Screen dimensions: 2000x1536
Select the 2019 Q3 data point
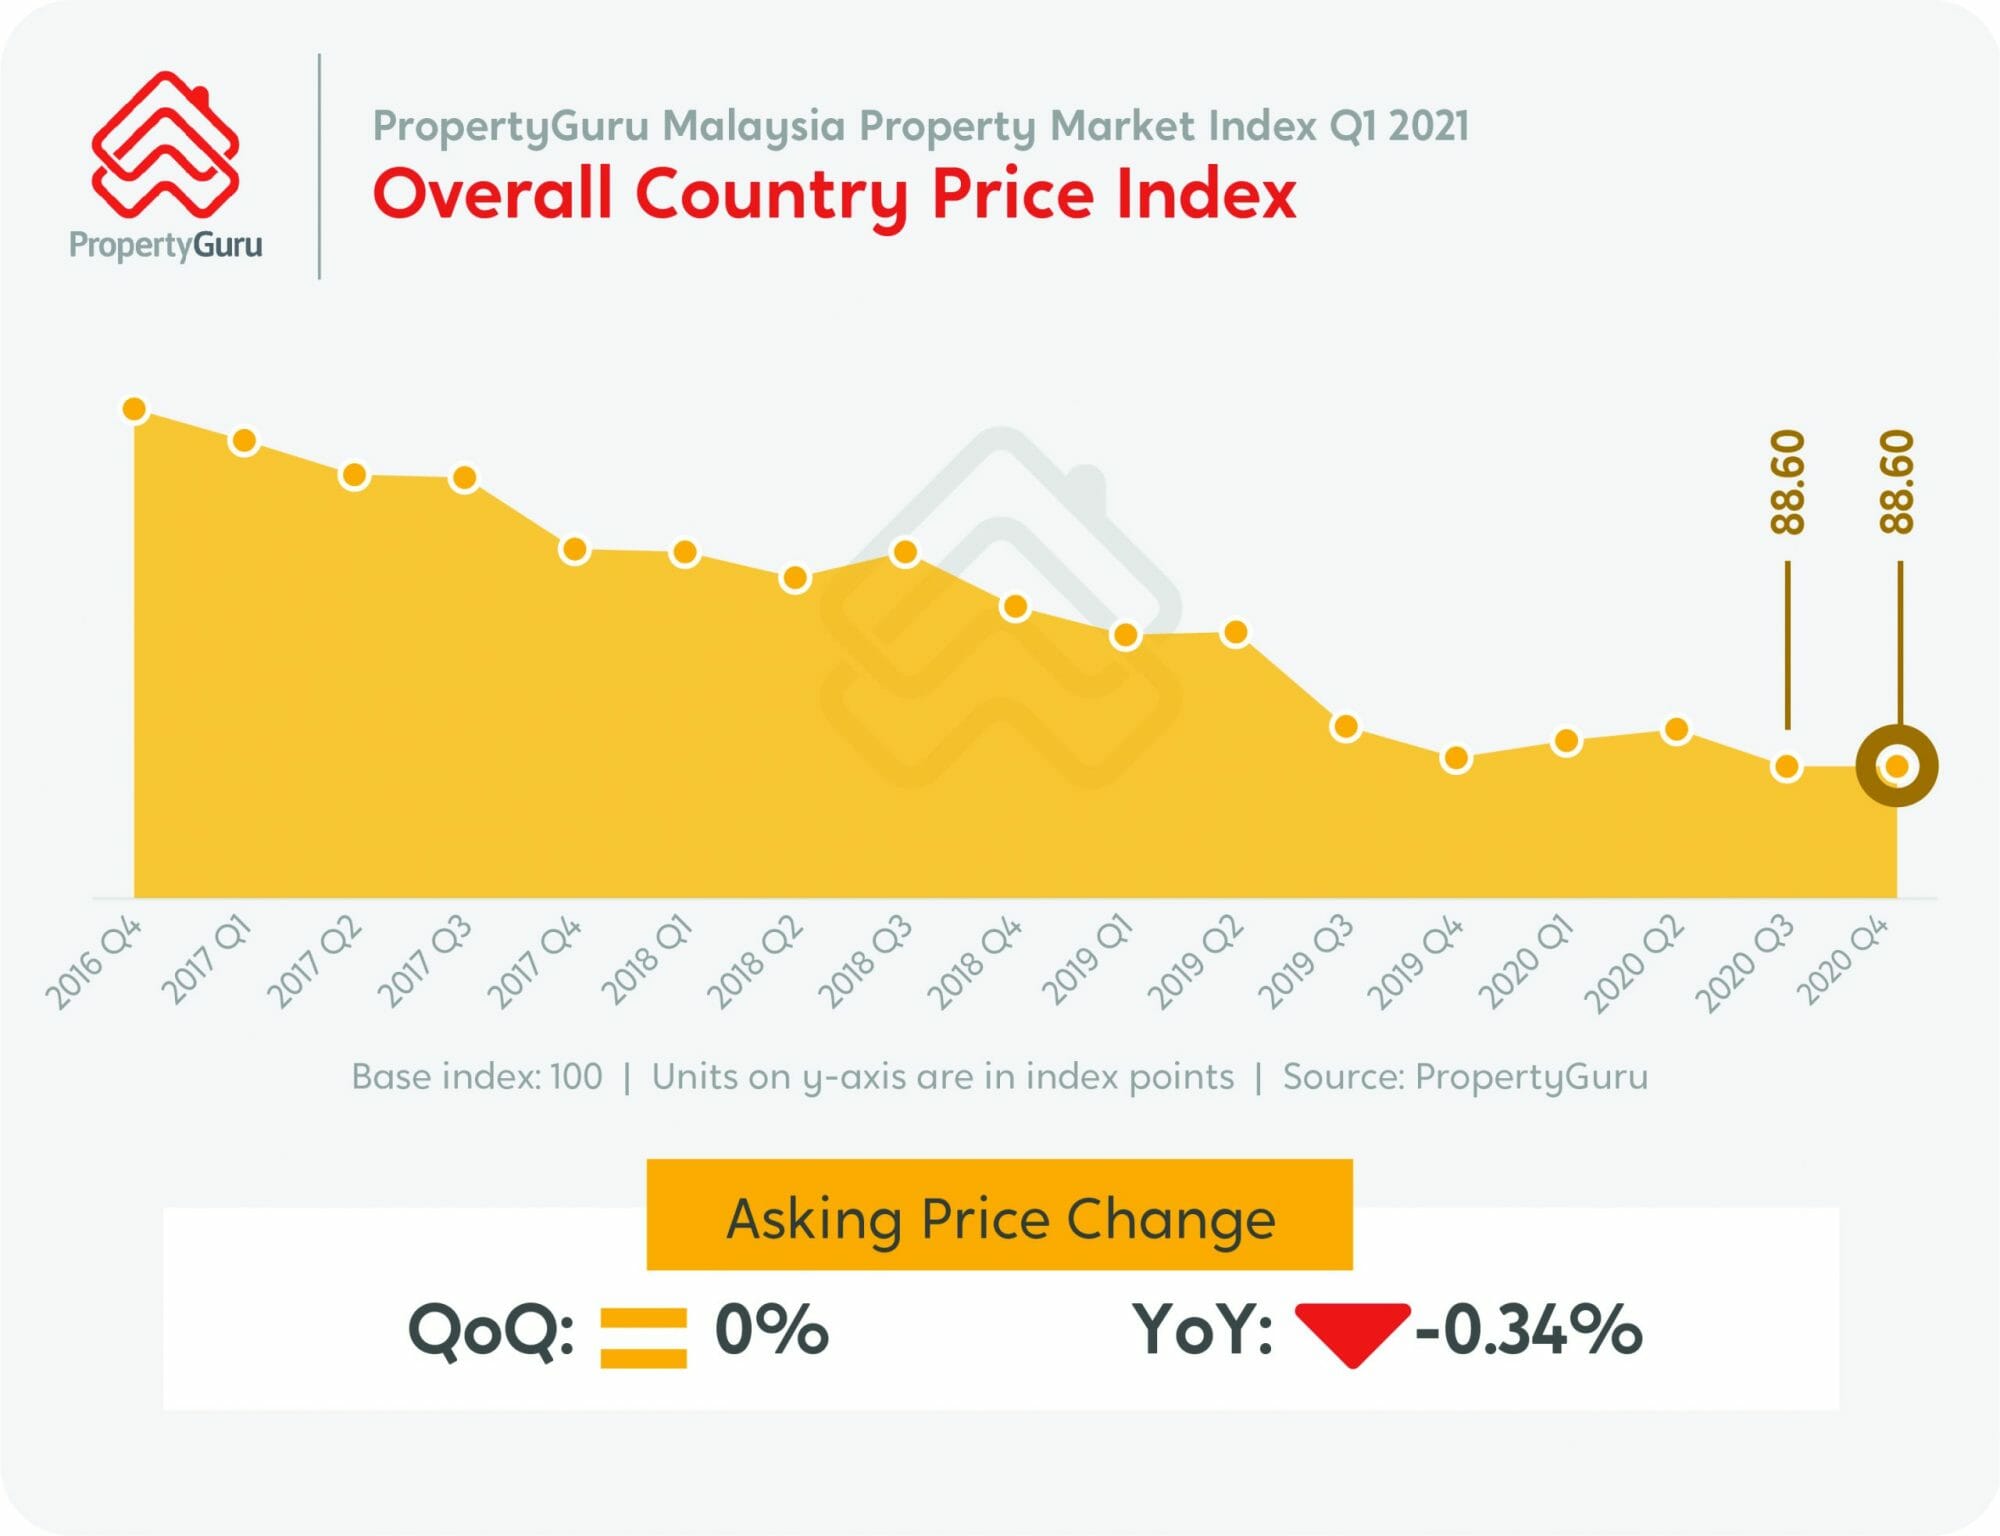click(x=1346, y=727)
